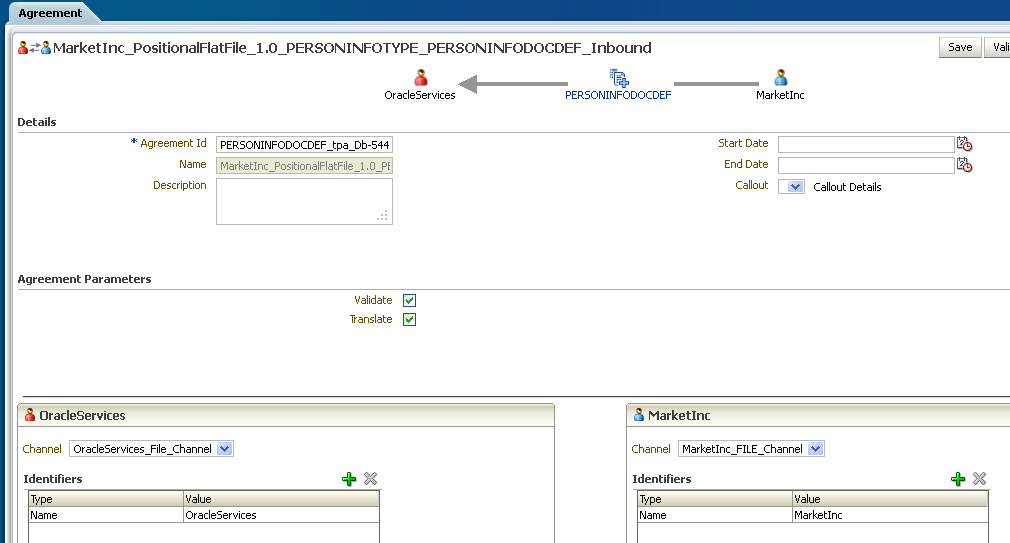Add identifier to OracleServices with green plus
Viewport: 1010px width, 543px height.
(x=349, y=479)
